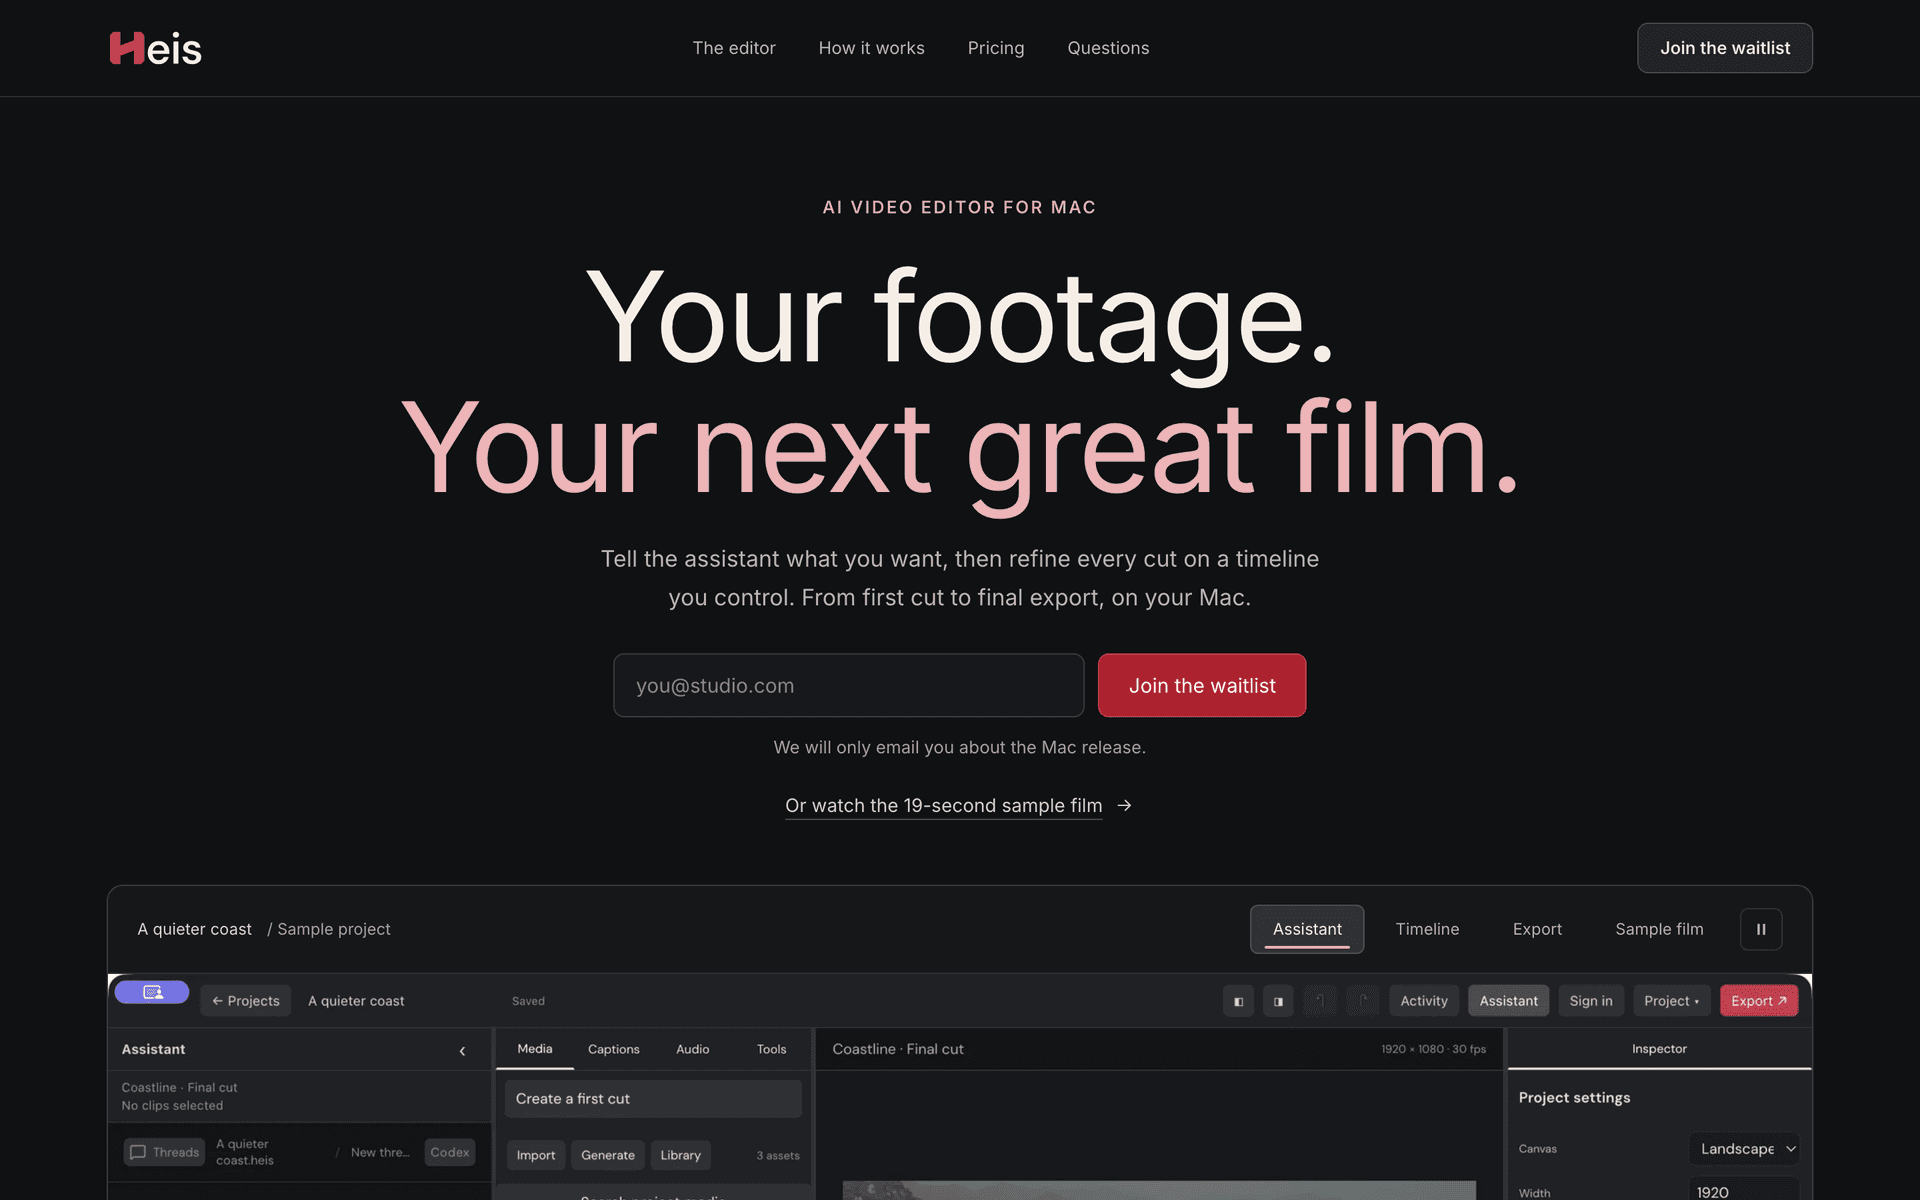Open The editor nav link

[734, 48]
